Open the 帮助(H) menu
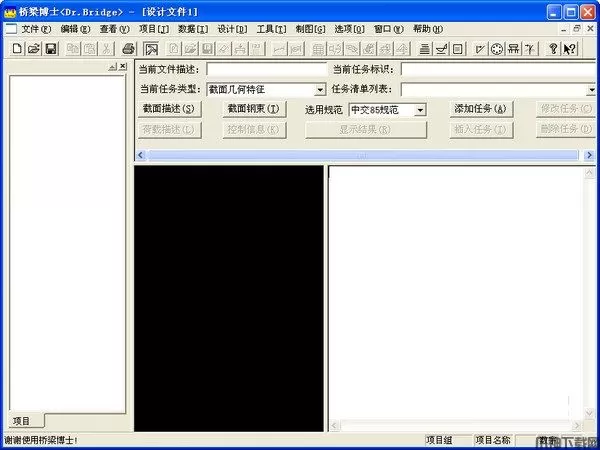 click(428, 29)
